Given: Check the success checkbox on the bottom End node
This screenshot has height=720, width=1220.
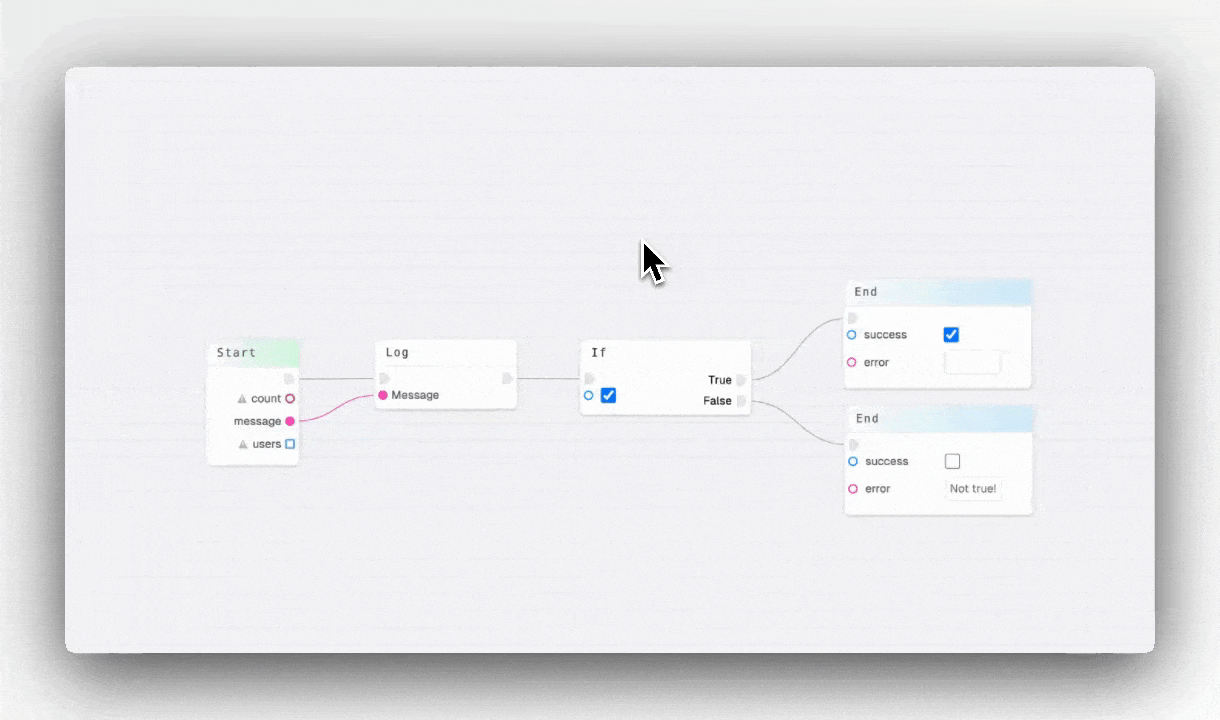Looking at the screenshot, I should click(952, 461).
